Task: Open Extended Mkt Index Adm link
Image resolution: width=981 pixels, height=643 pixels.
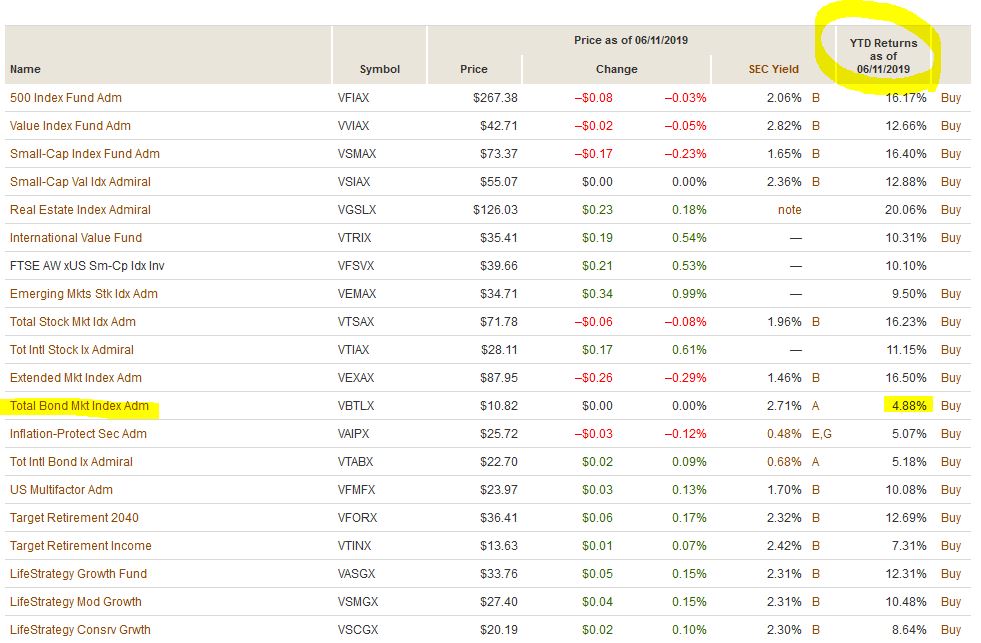Action: (76, 378)
